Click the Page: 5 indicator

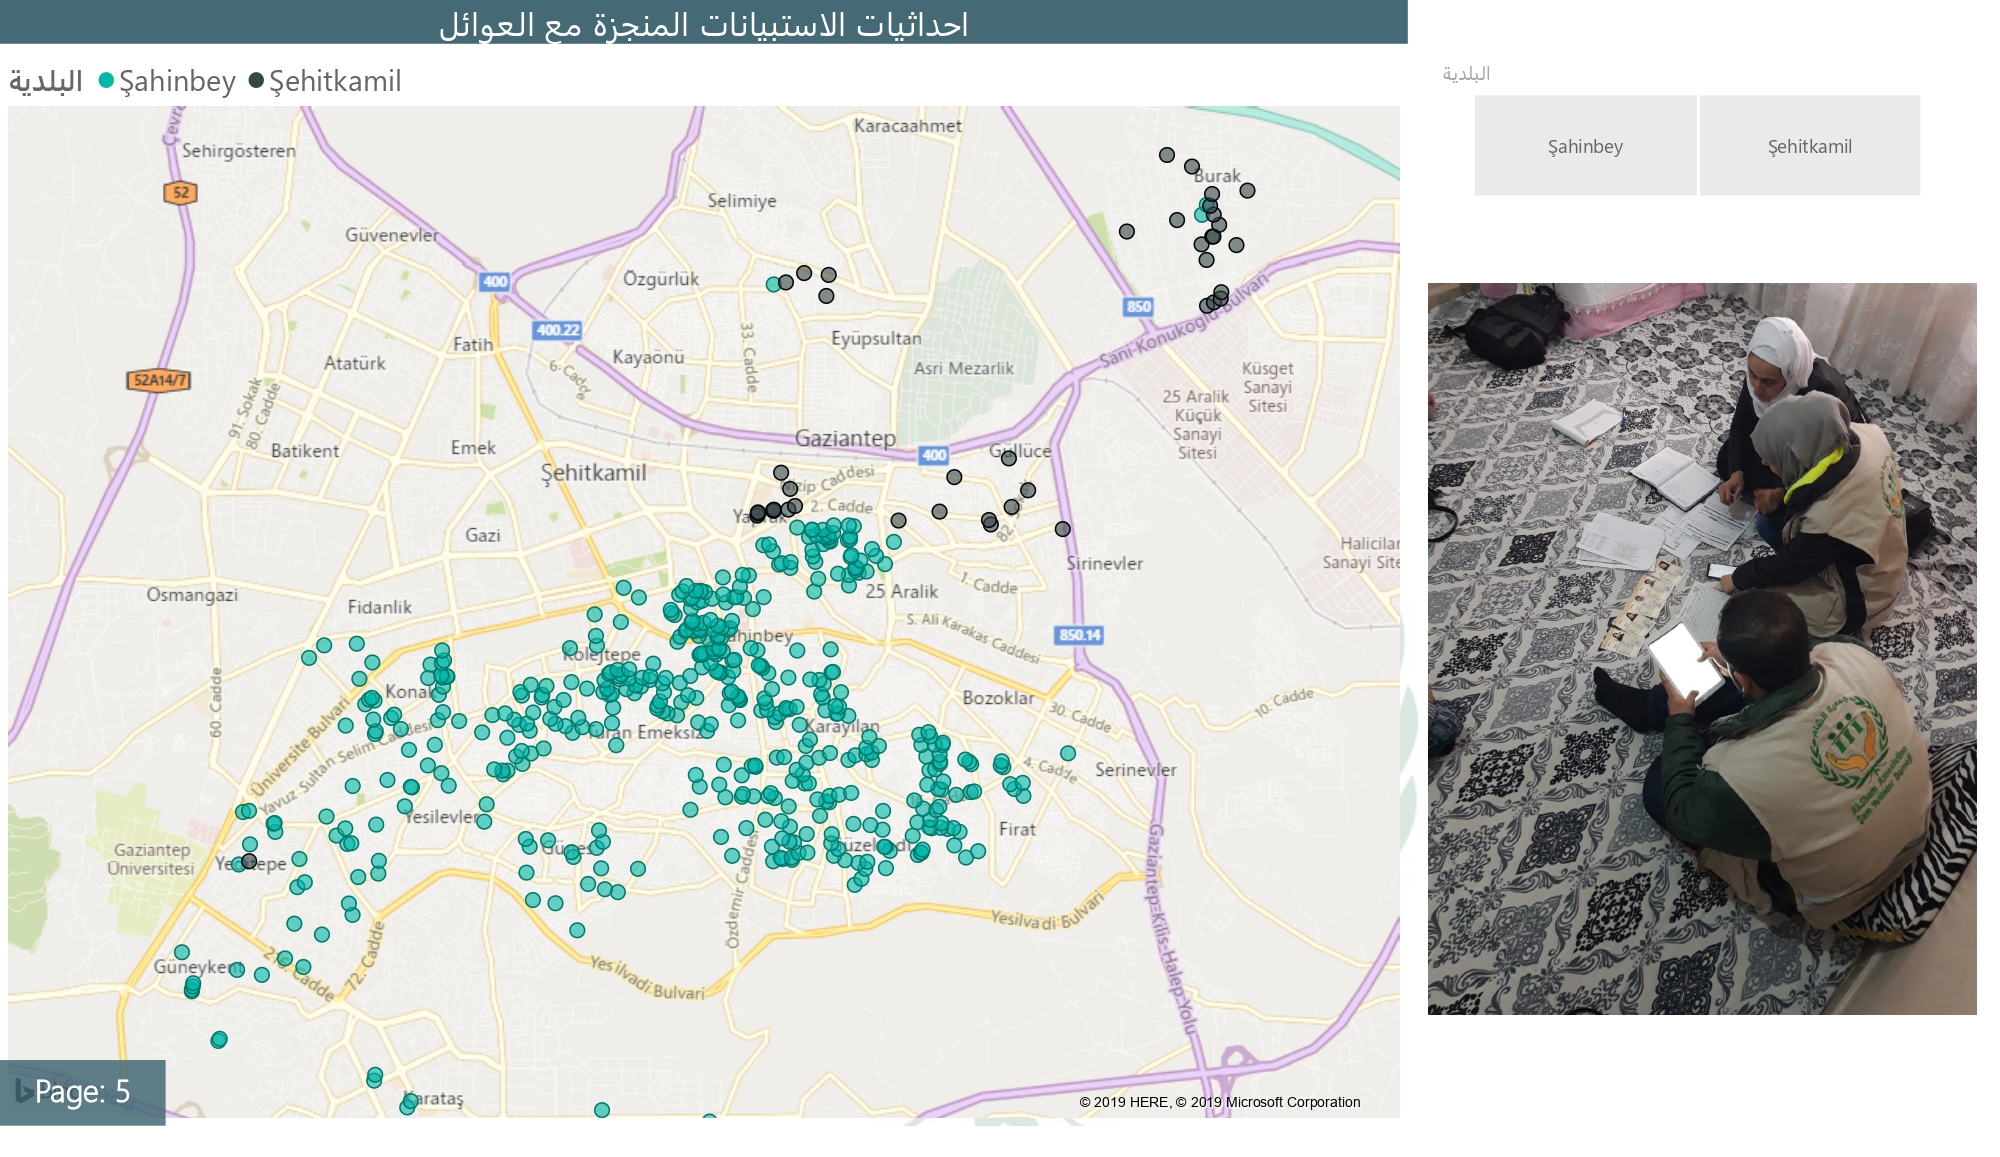82,1091
